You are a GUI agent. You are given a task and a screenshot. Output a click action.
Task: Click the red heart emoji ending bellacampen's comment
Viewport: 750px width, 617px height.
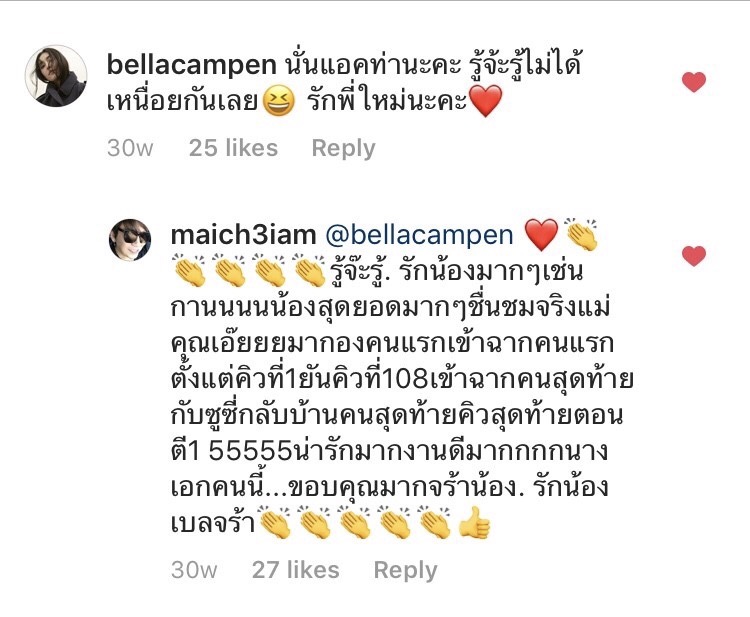[486, 101]
